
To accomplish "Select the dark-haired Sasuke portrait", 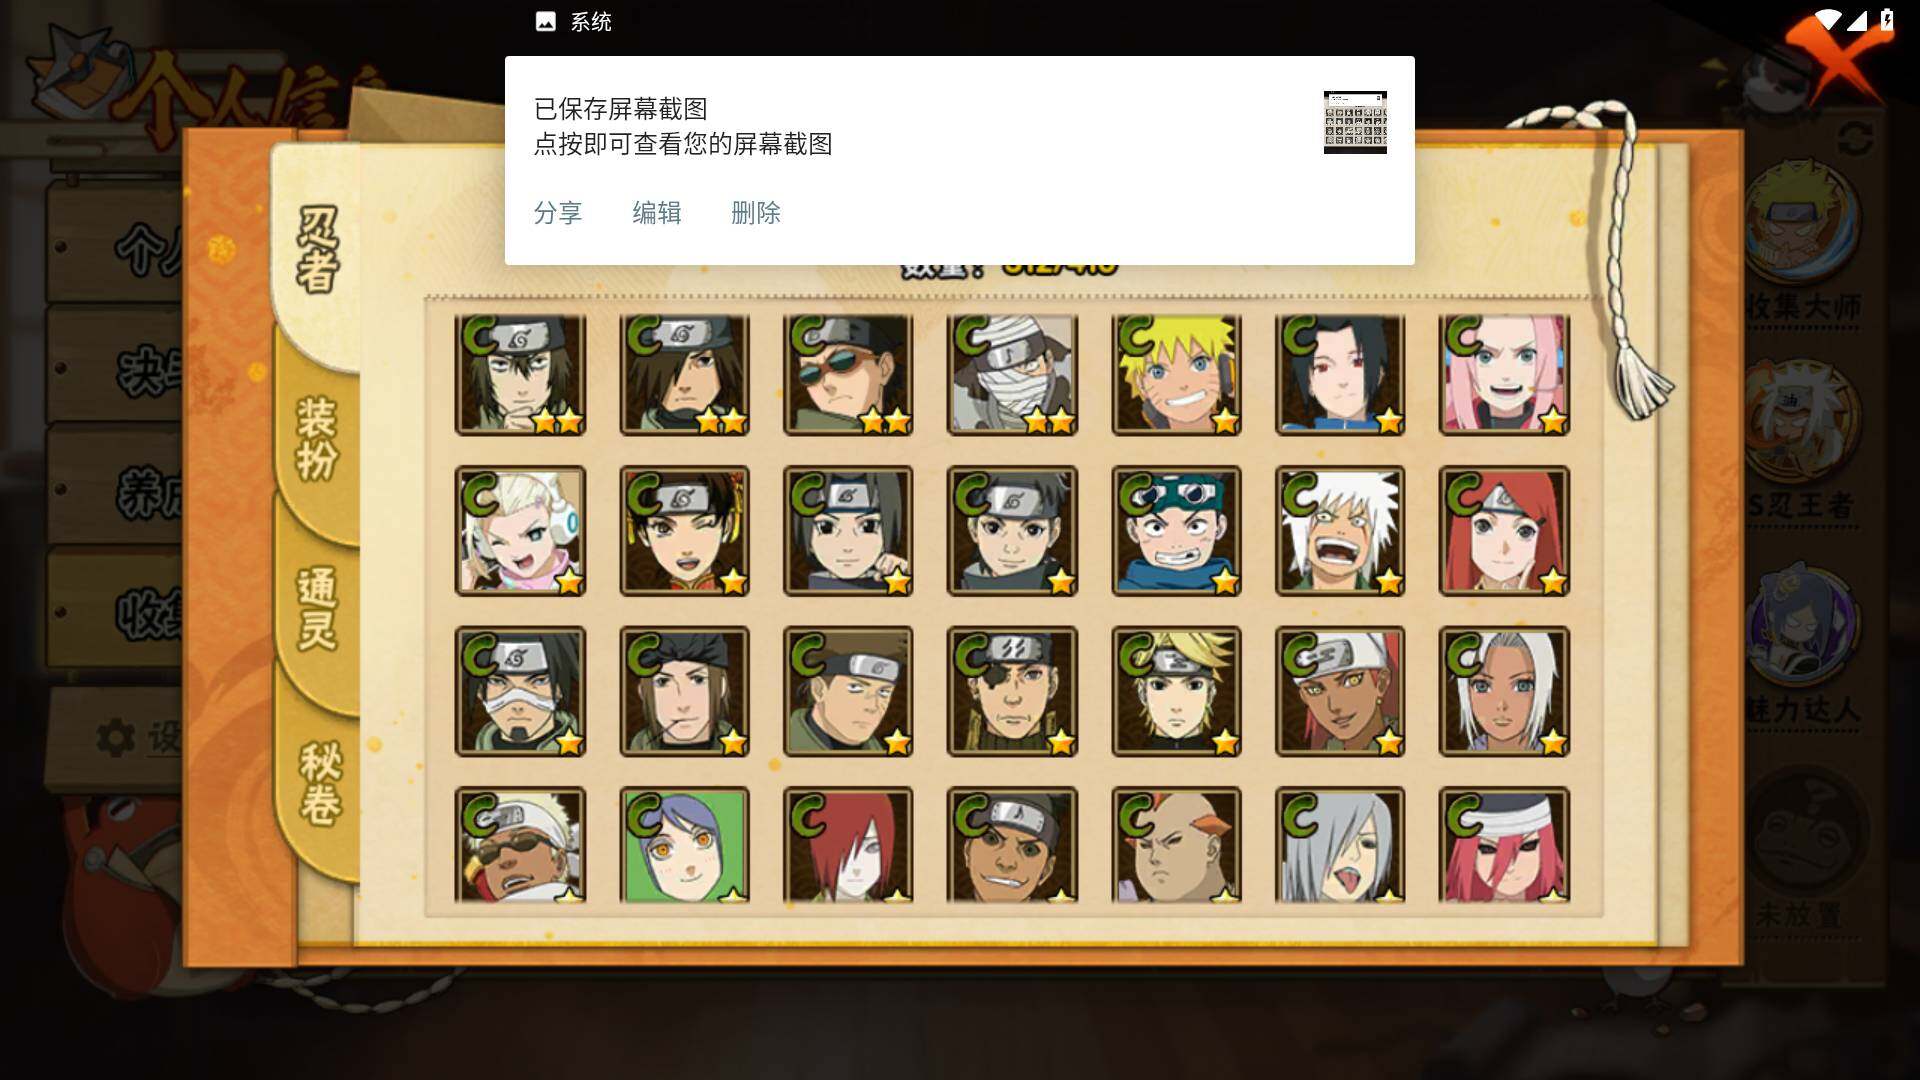I will (1340, 375).
